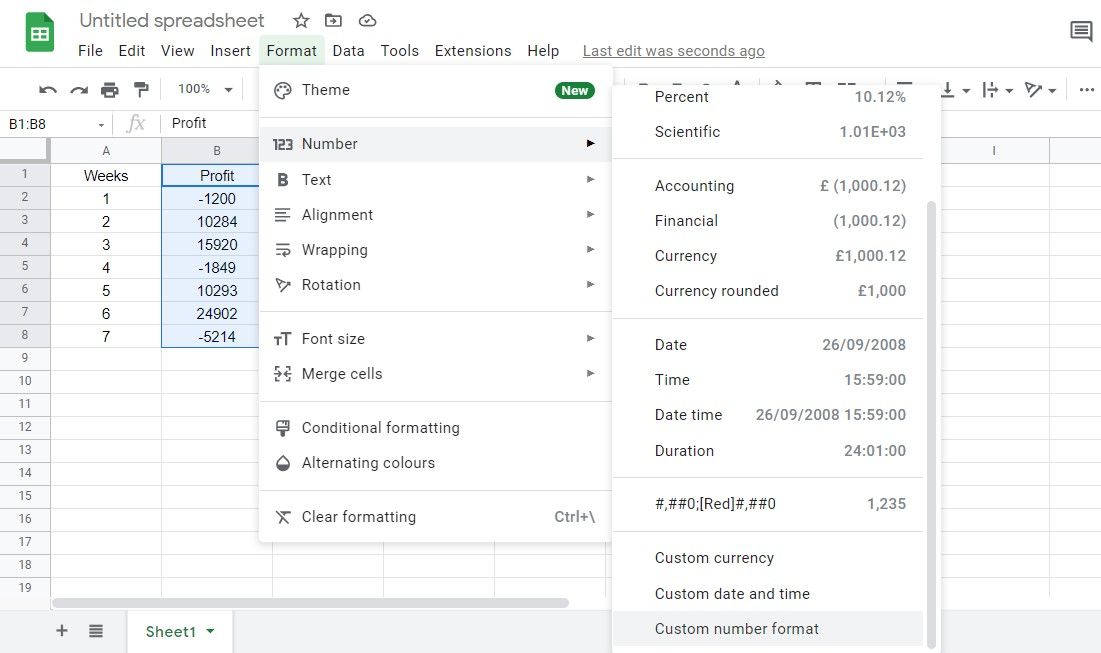Choose Custom number format option

[737, 629]
